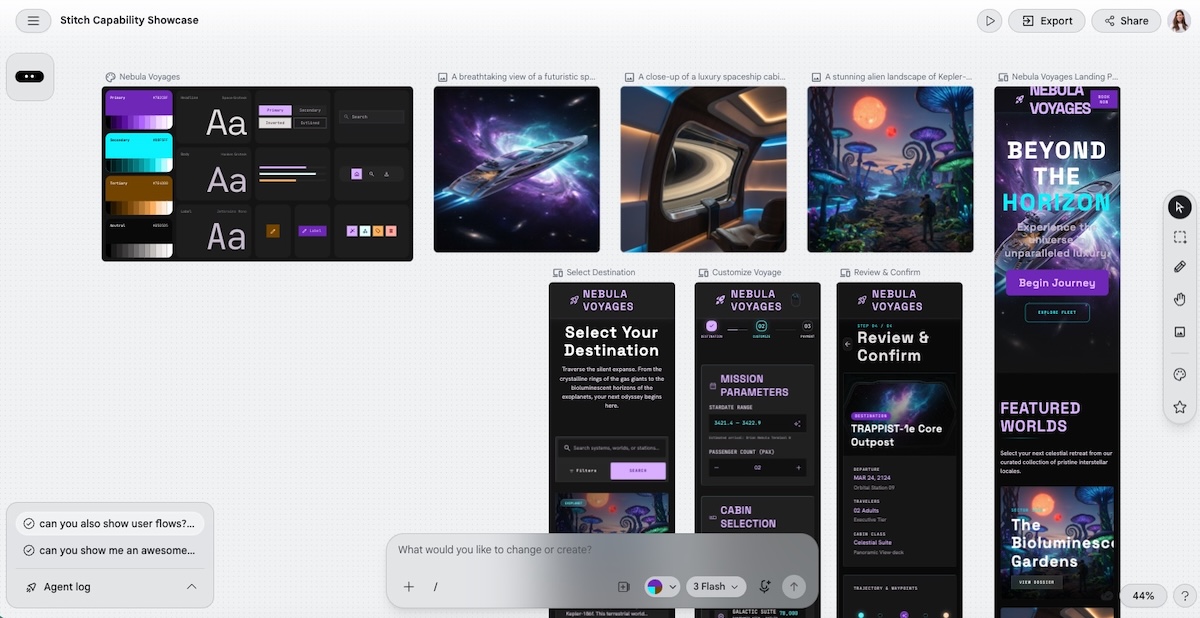The width and height of the screenshot is (1200, 618).
Task: Click step 03 Payment in progress stepper
Action: [x=808, y=326]
